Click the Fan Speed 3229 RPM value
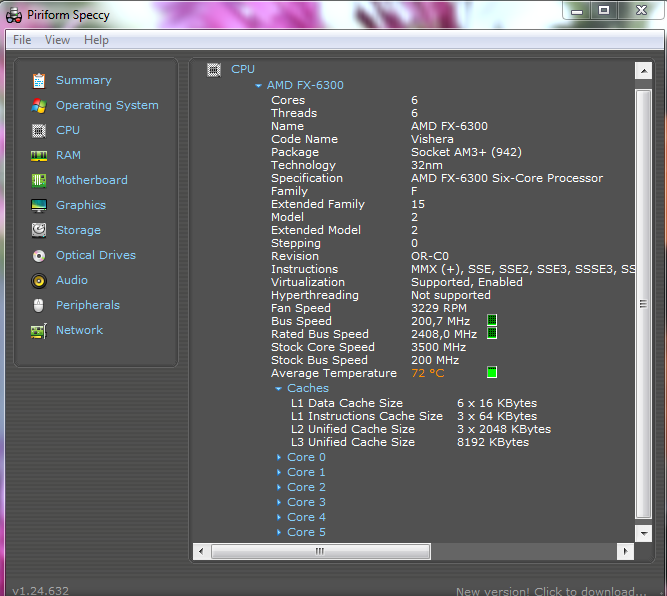Screen dimensions: 667x596 (439, 308)
